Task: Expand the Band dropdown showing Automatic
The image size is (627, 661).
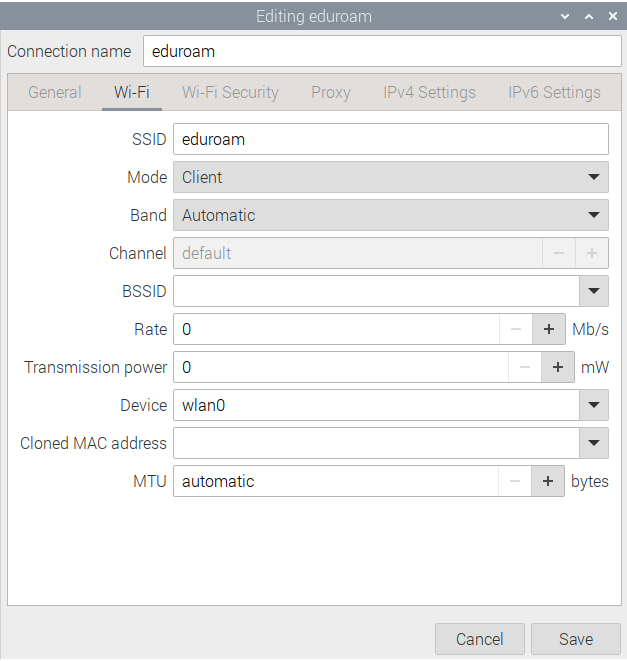Action: pos(390,215)
